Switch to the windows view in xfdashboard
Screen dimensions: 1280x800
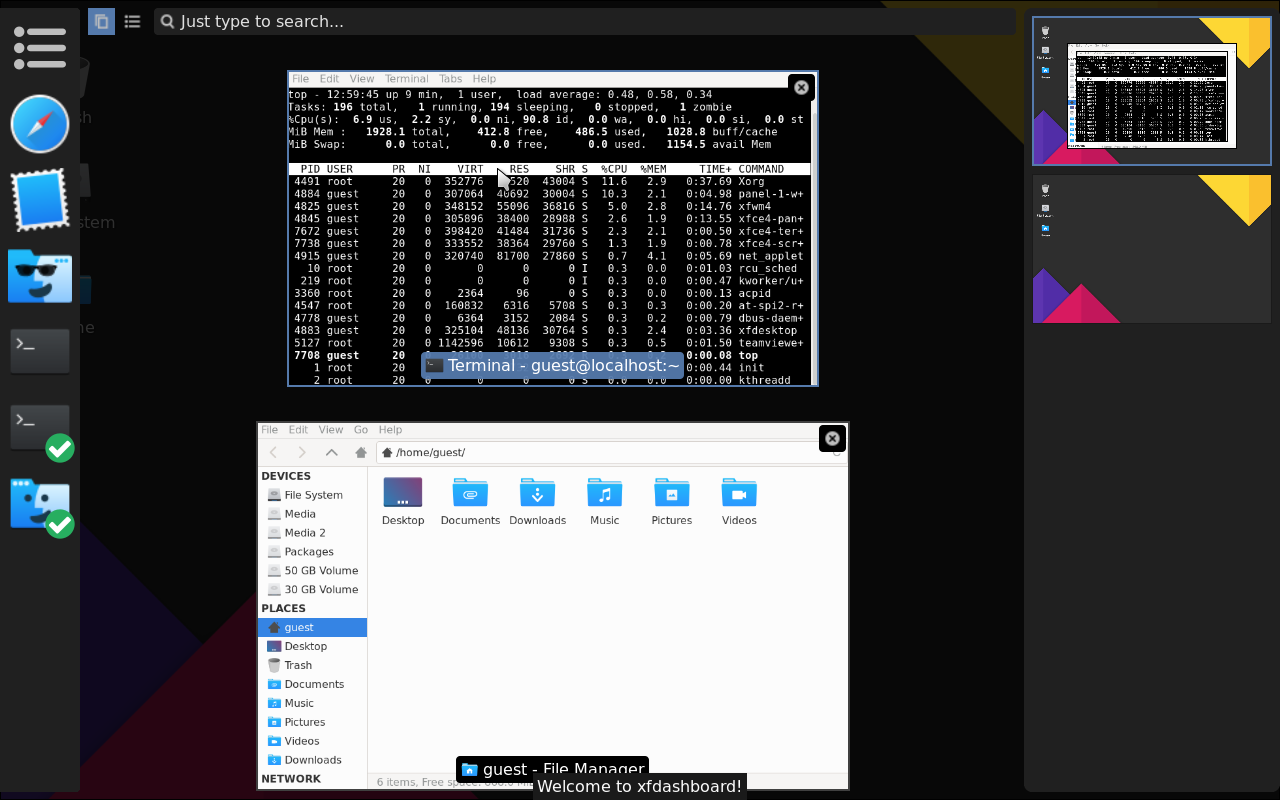click(x=101, y=21)
